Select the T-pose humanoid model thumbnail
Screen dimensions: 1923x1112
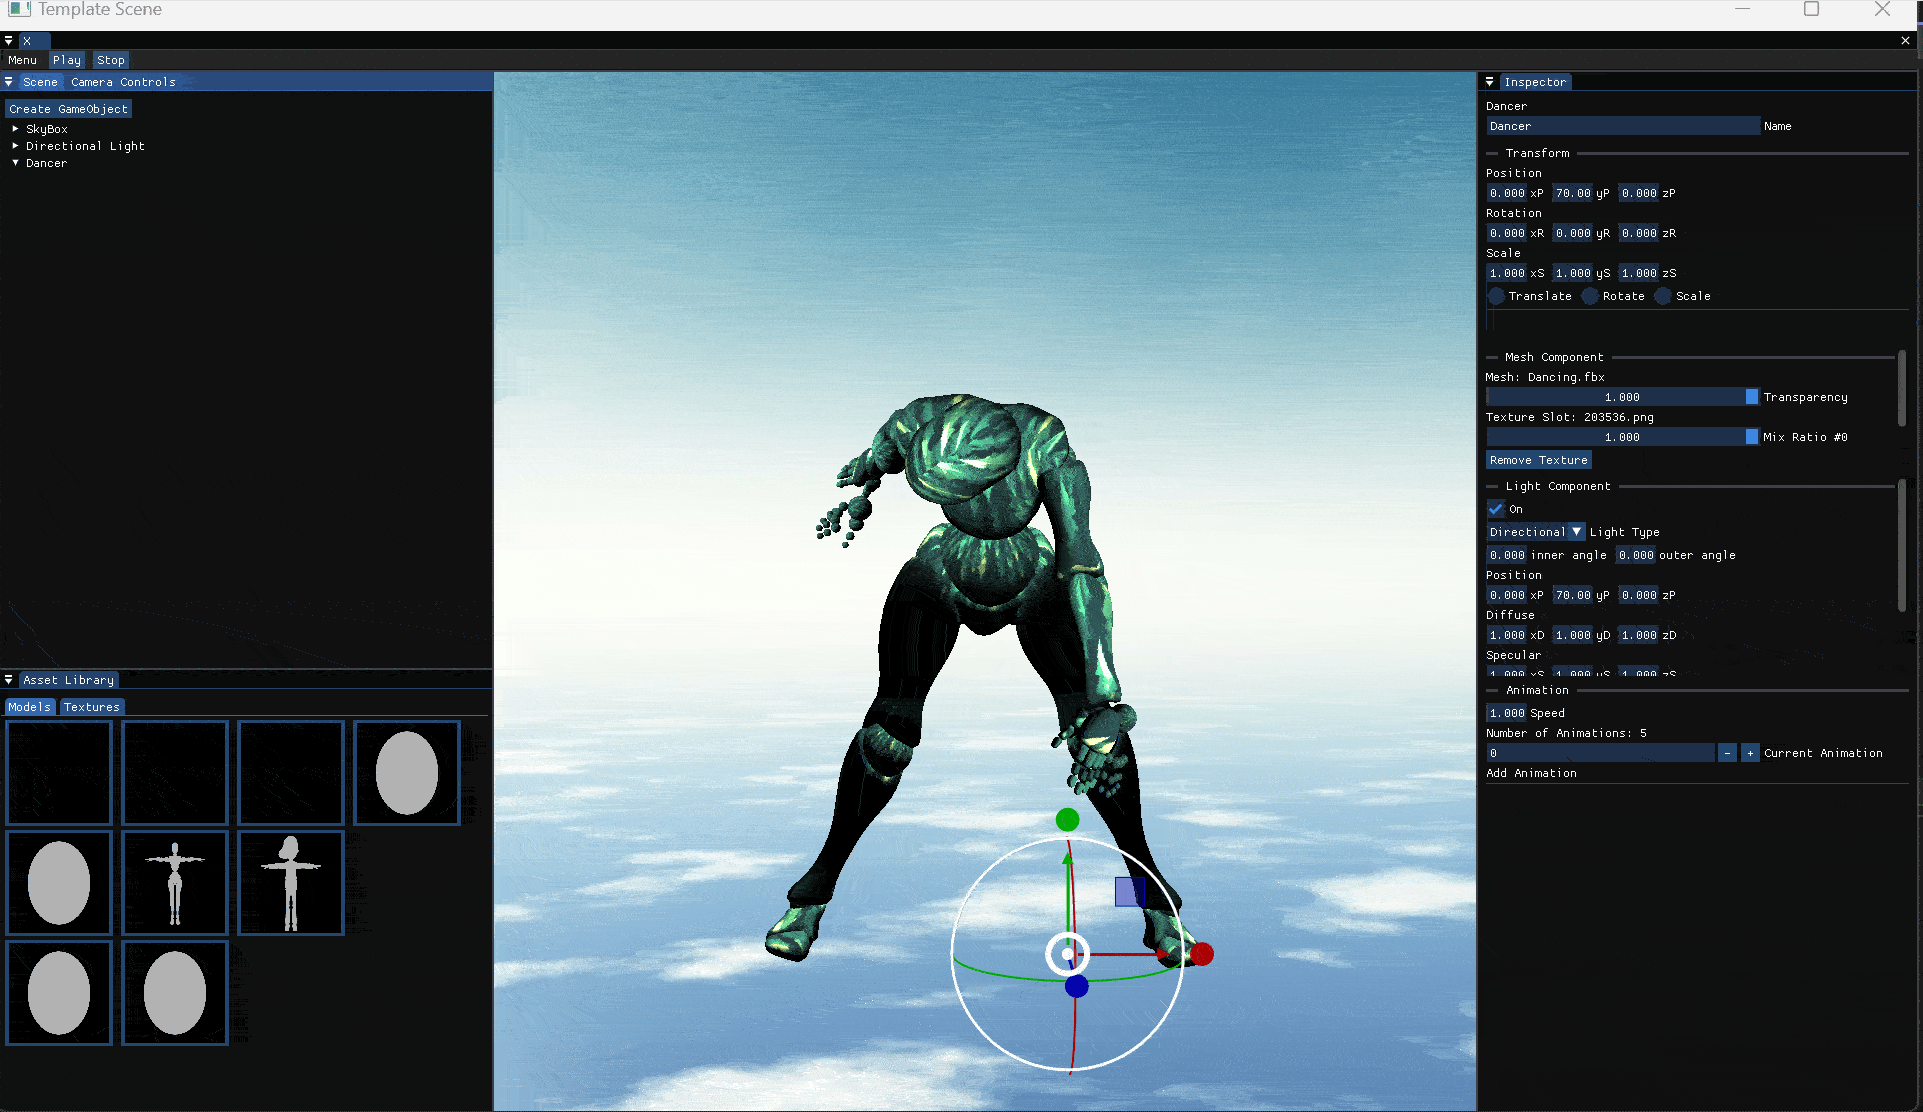click(175, 883)
